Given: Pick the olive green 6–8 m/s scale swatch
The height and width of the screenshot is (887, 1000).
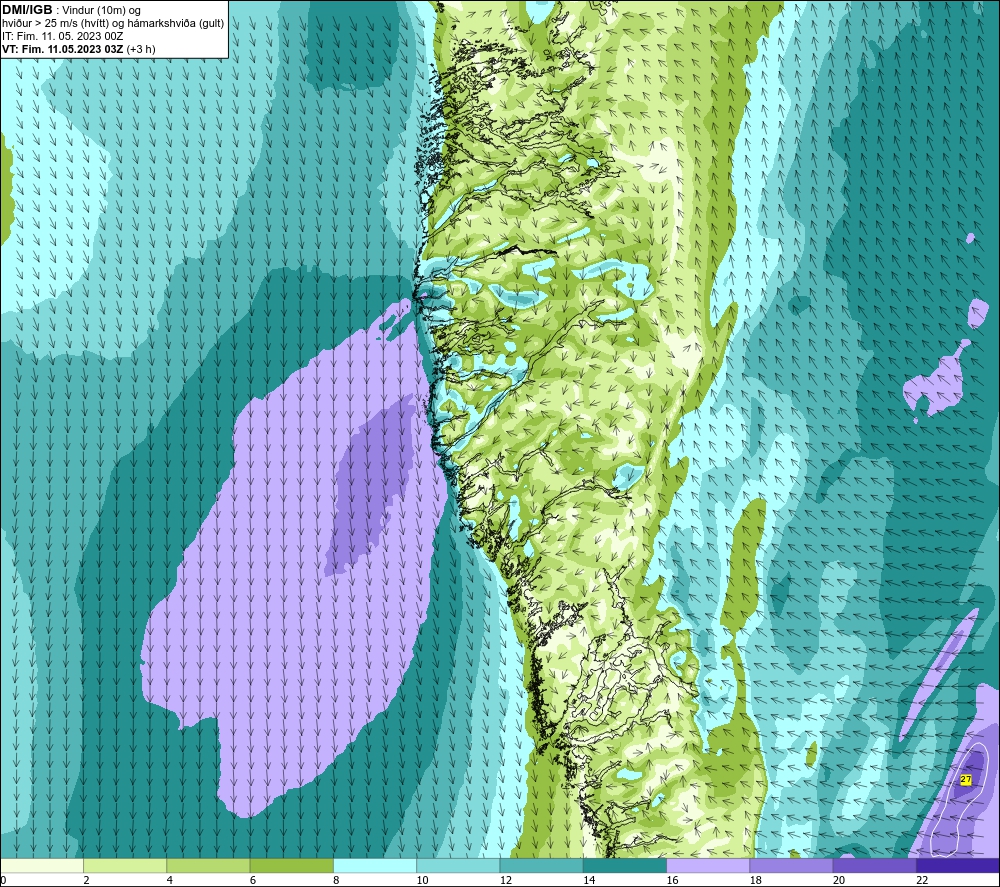Looking at the screenshot, I should pyautogui.click(x=291, y=865).
